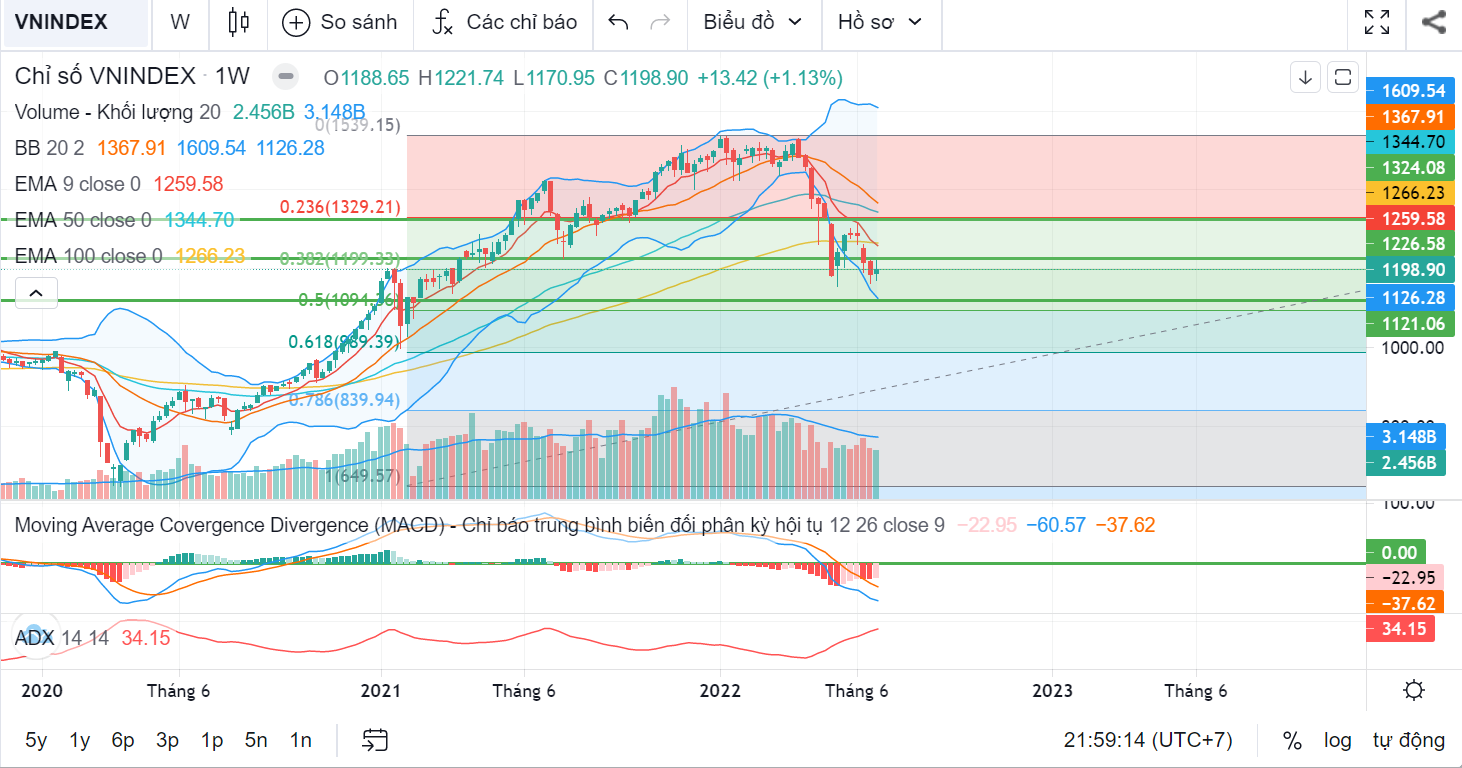Select the BB 20 2 indicator legend
This screenshot has height=768, width=1462.
pos(50,148)
